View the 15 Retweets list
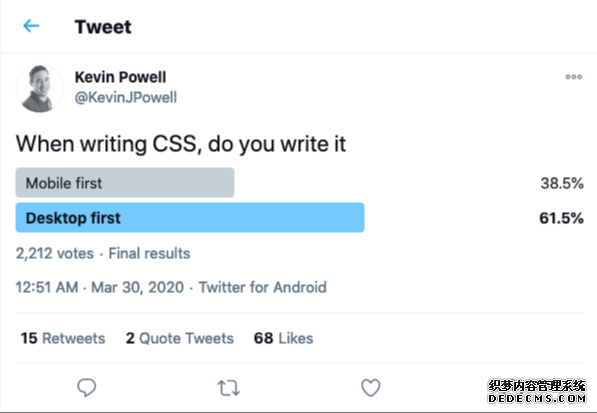 (63, 338)
